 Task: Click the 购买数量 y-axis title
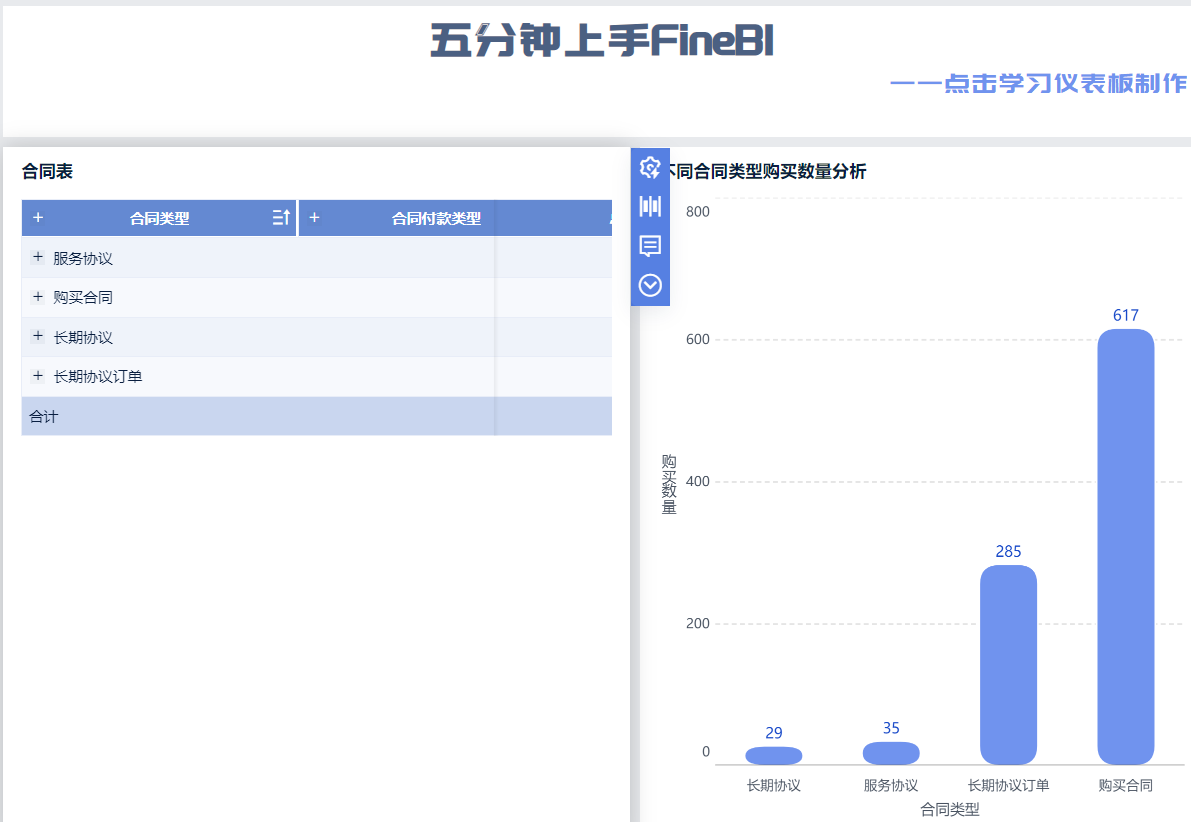tap(669, 485)
